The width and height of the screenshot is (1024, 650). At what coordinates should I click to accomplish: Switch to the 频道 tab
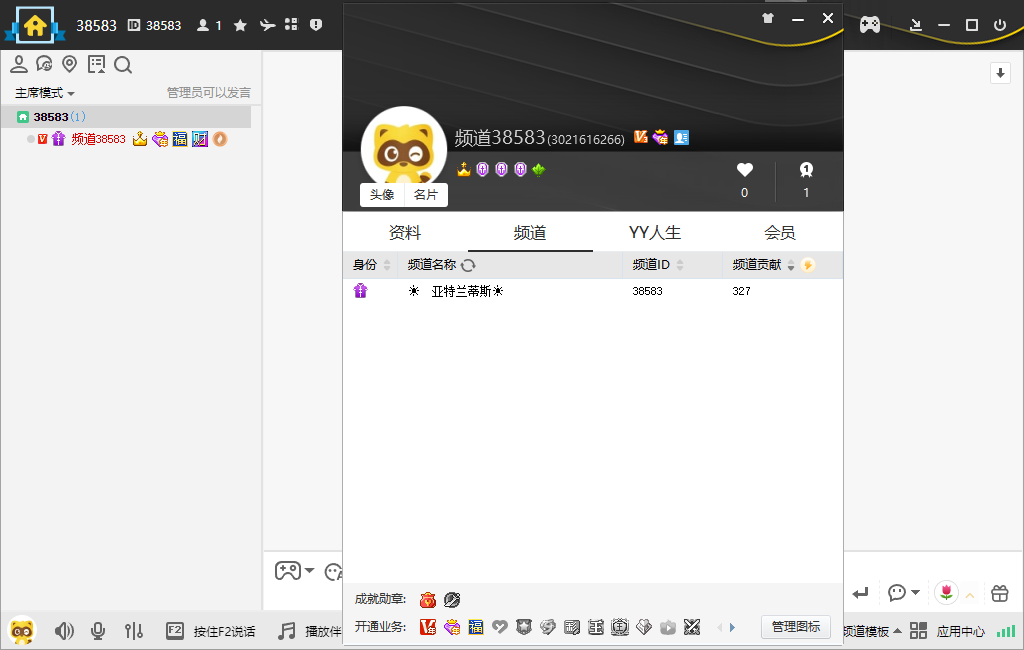pos(530,233)
